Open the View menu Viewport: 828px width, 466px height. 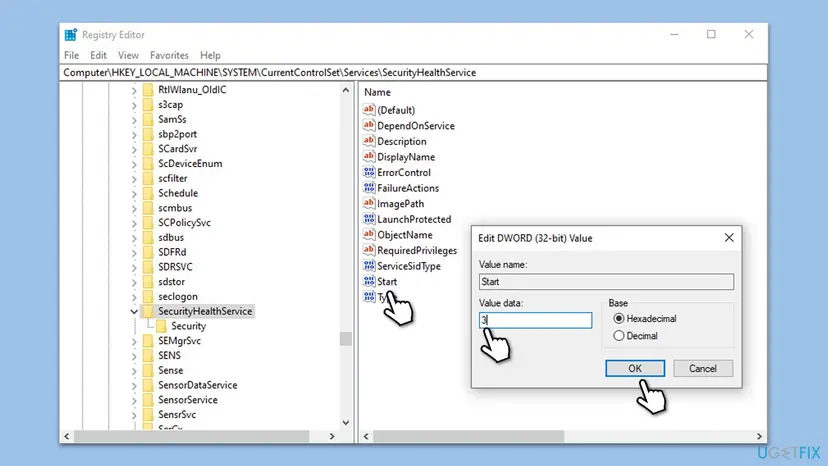click(128, 55)
